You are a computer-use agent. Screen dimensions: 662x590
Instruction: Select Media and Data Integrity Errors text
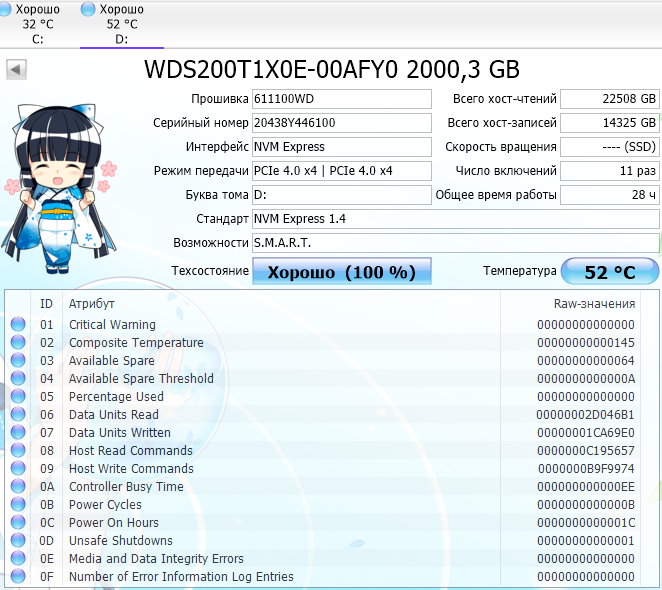(x=156, y=558)
